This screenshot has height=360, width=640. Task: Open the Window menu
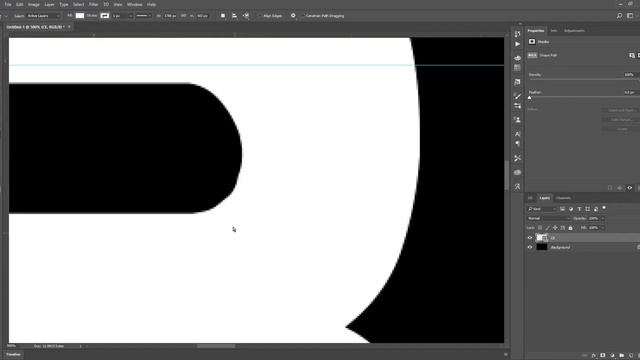[x=134, y=4]
